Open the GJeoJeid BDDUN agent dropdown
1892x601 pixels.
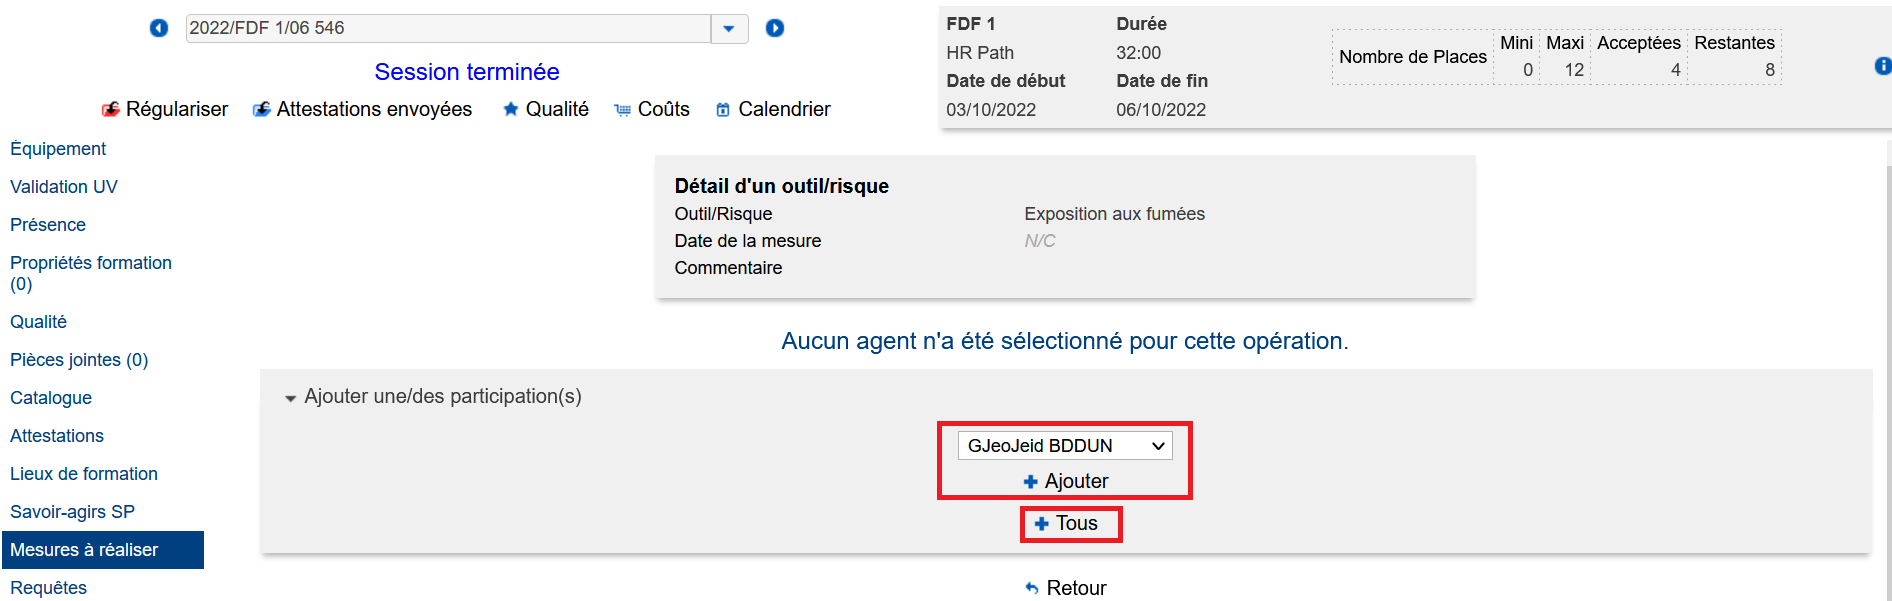(x=1065, y=446)
